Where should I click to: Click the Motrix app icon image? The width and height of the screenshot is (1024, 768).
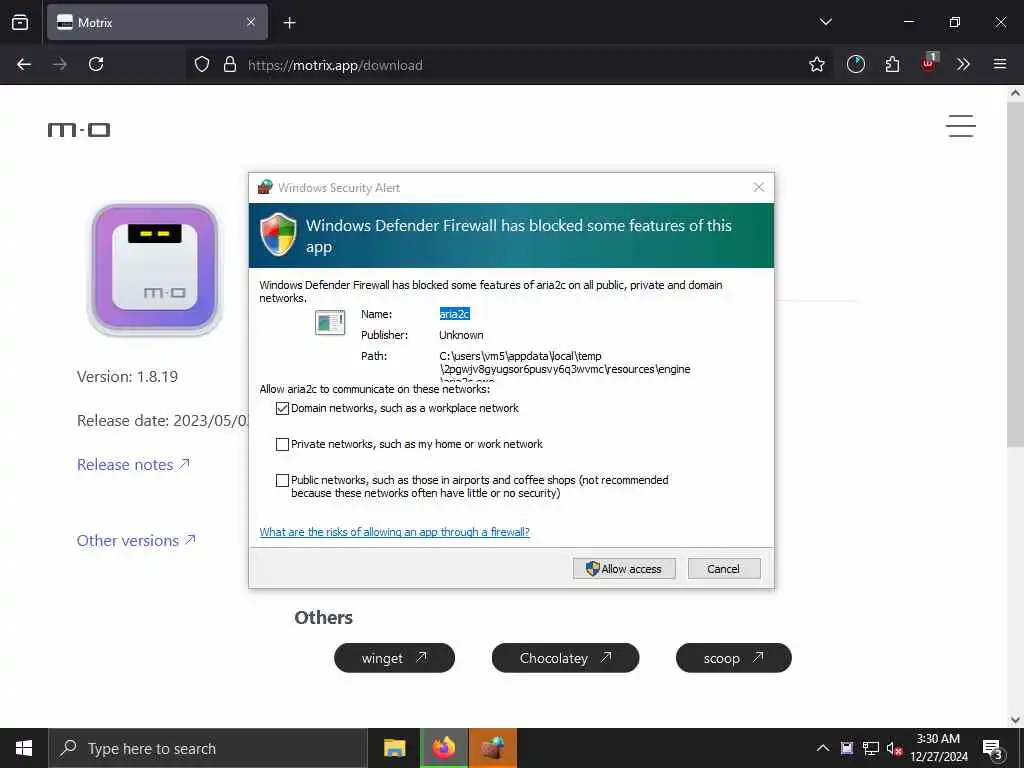click(x=155, y=270)
